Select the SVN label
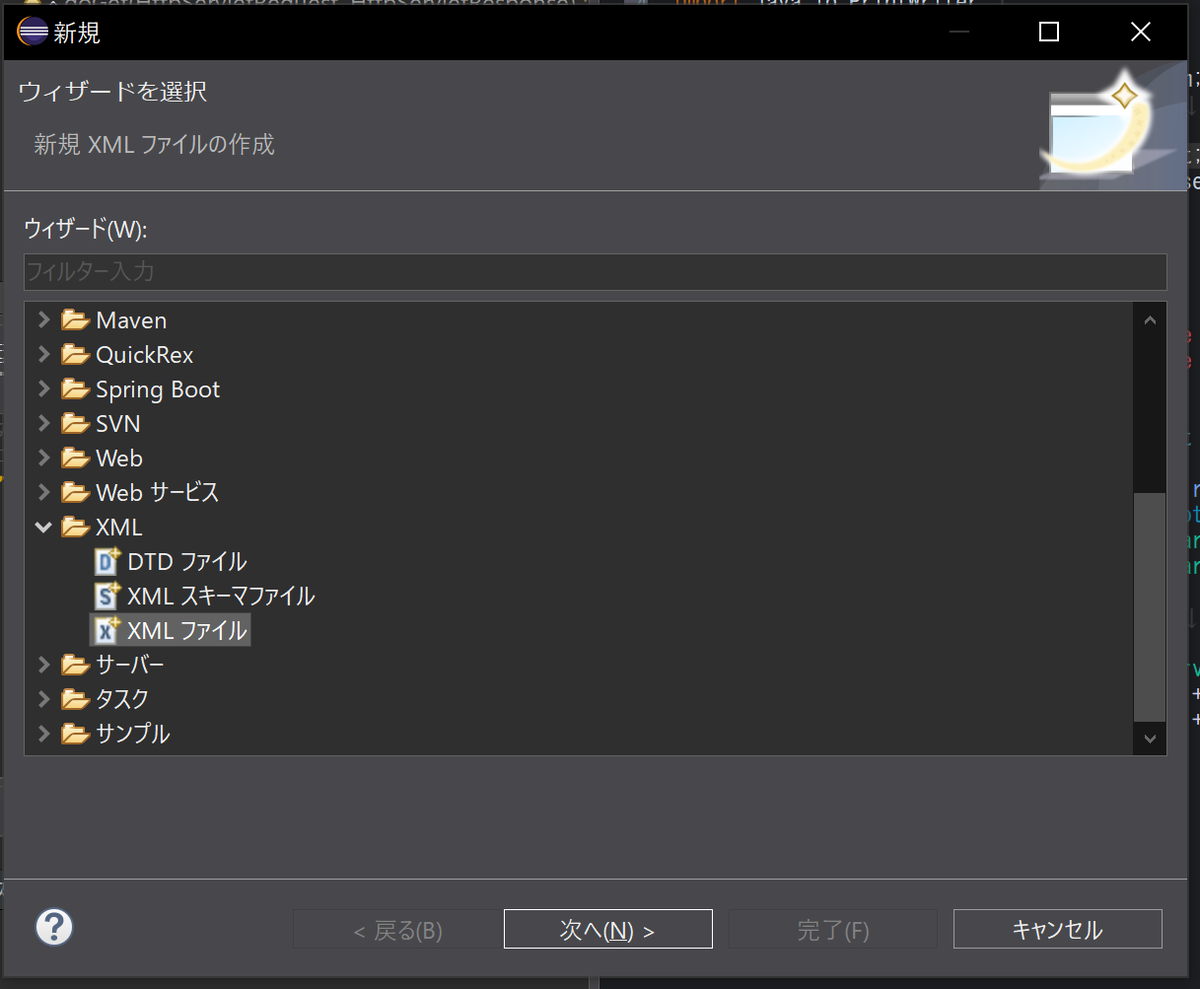Screen dimensions: 1200x989 coord(118,424)
